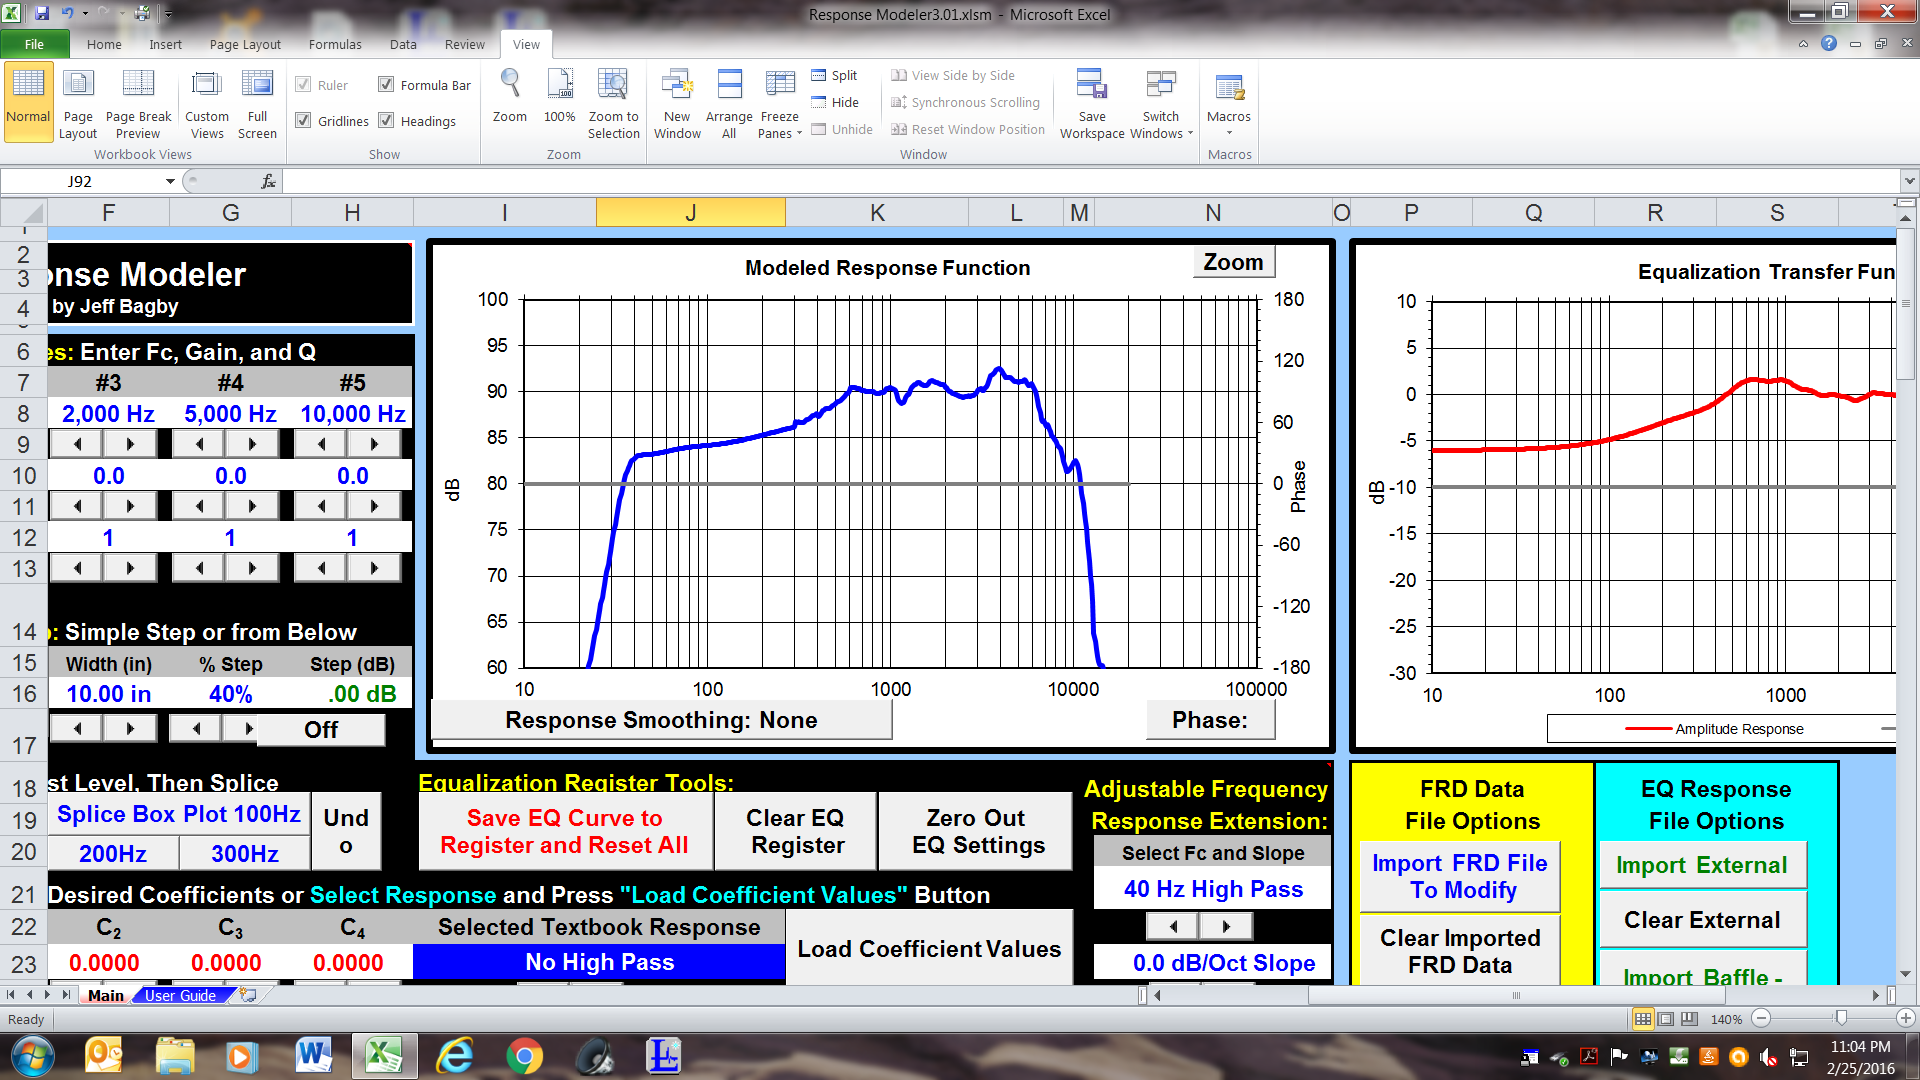Switch to Page Layout view
The width and height of the screenshot is (1920, 1080).
pos(78,104)
